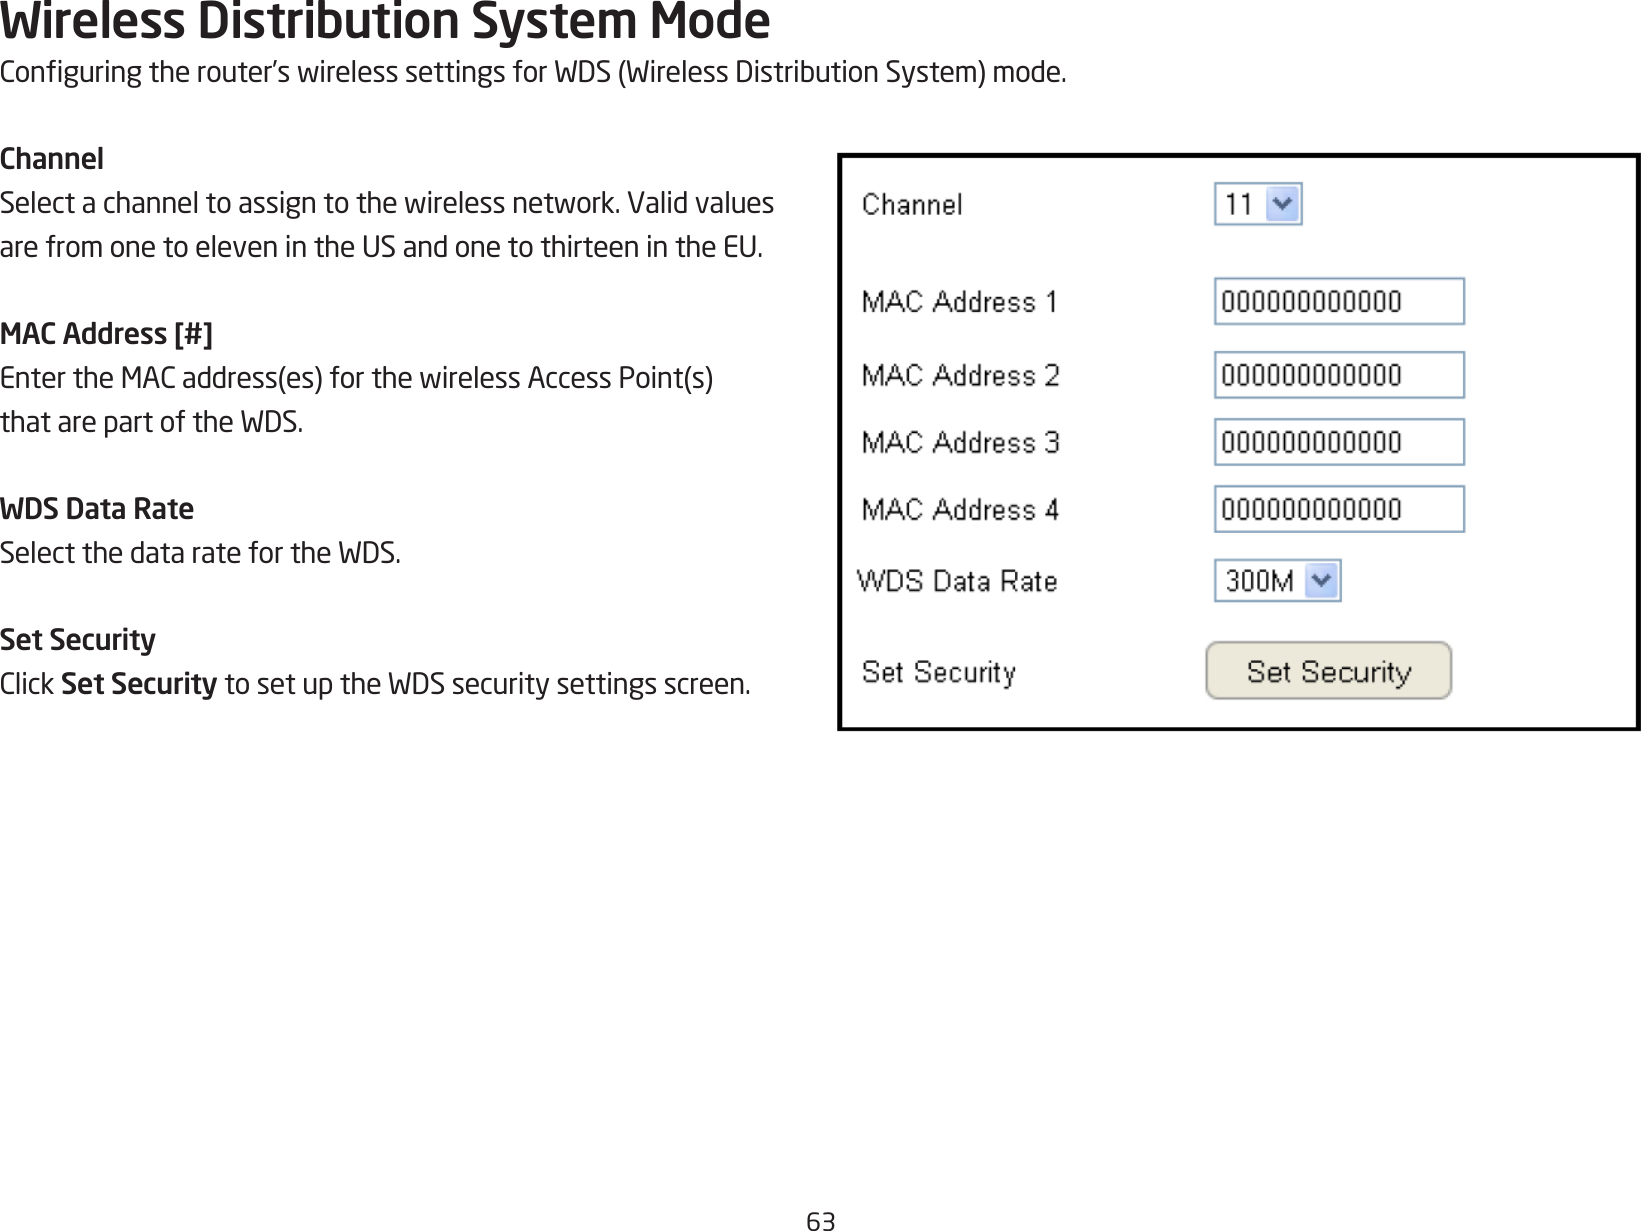The height and width of the screenshot is (1231, 1641).
Task: Click the 'MAC Address [#]' bold heading
Action: pyautogui.click(x=106, y=333)
